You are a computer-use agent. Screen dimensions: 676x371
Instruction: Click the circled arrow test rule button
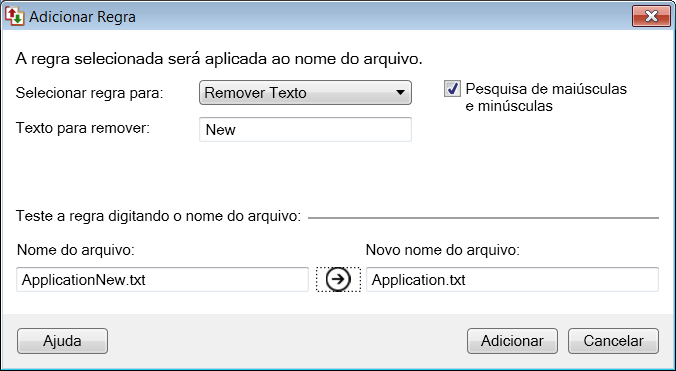pos(338,280)
